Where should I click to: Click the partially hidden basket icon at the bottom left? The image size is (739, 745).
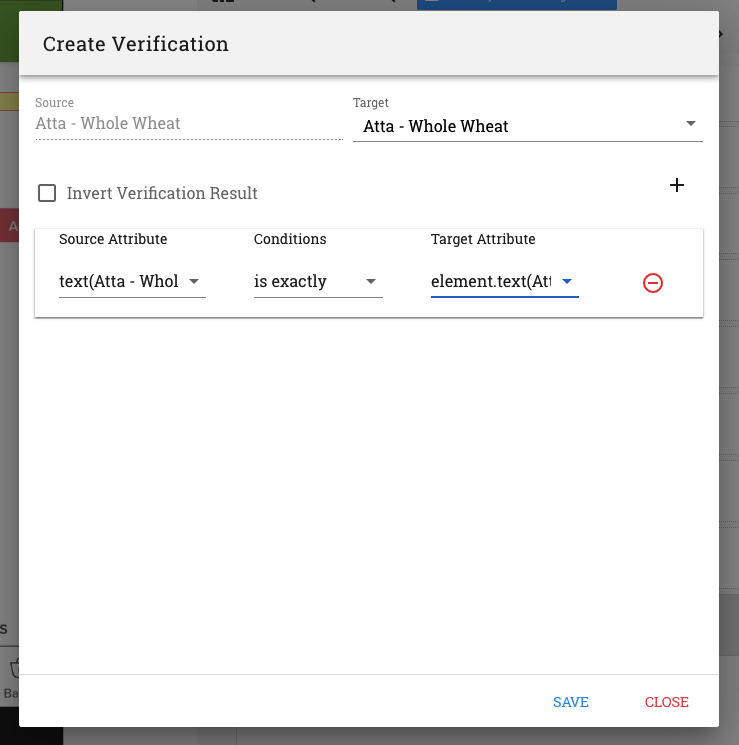coord(14,669)
